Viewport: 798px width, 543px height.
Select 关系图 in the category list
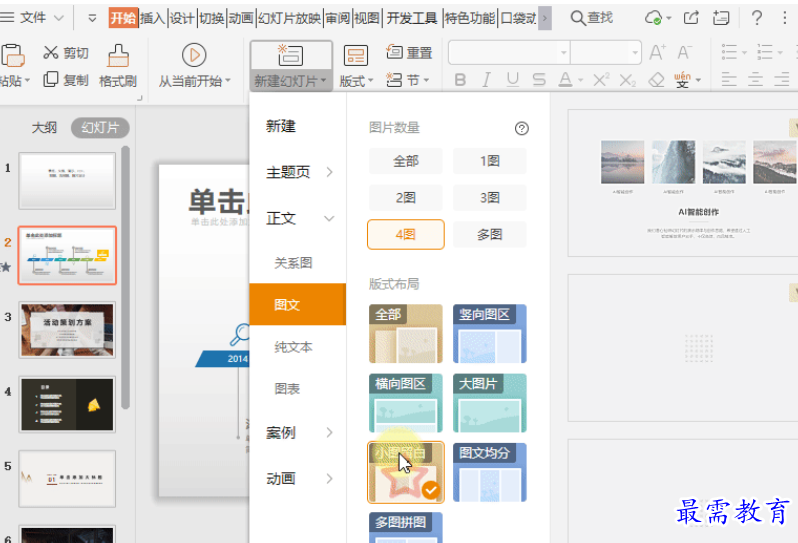point(293,263)
